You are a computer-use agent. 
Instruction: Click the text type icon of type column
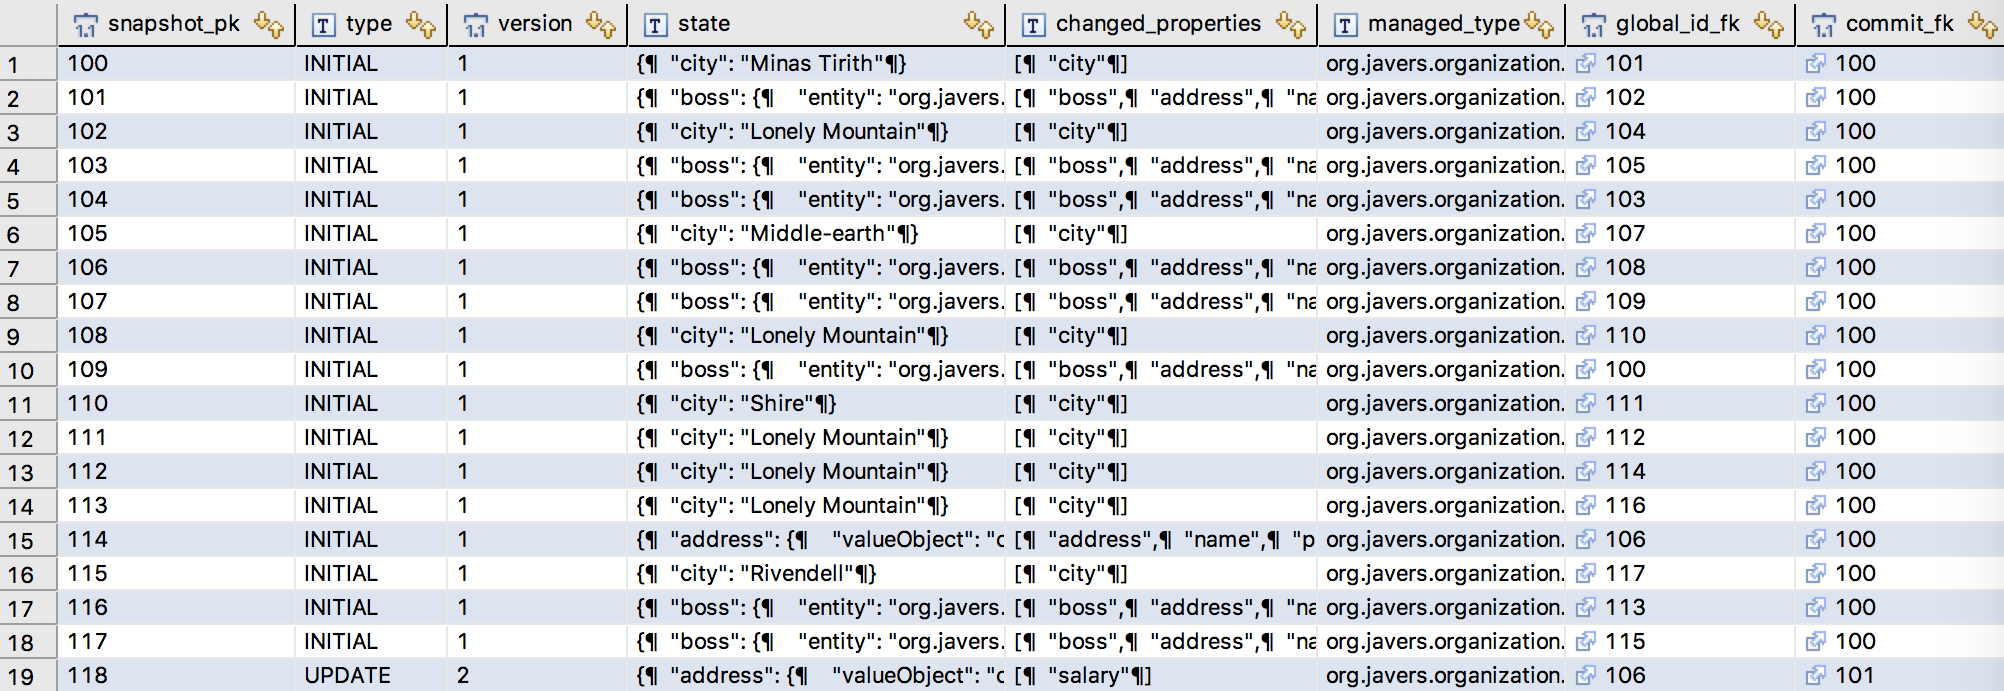click(x=323, y=25)
